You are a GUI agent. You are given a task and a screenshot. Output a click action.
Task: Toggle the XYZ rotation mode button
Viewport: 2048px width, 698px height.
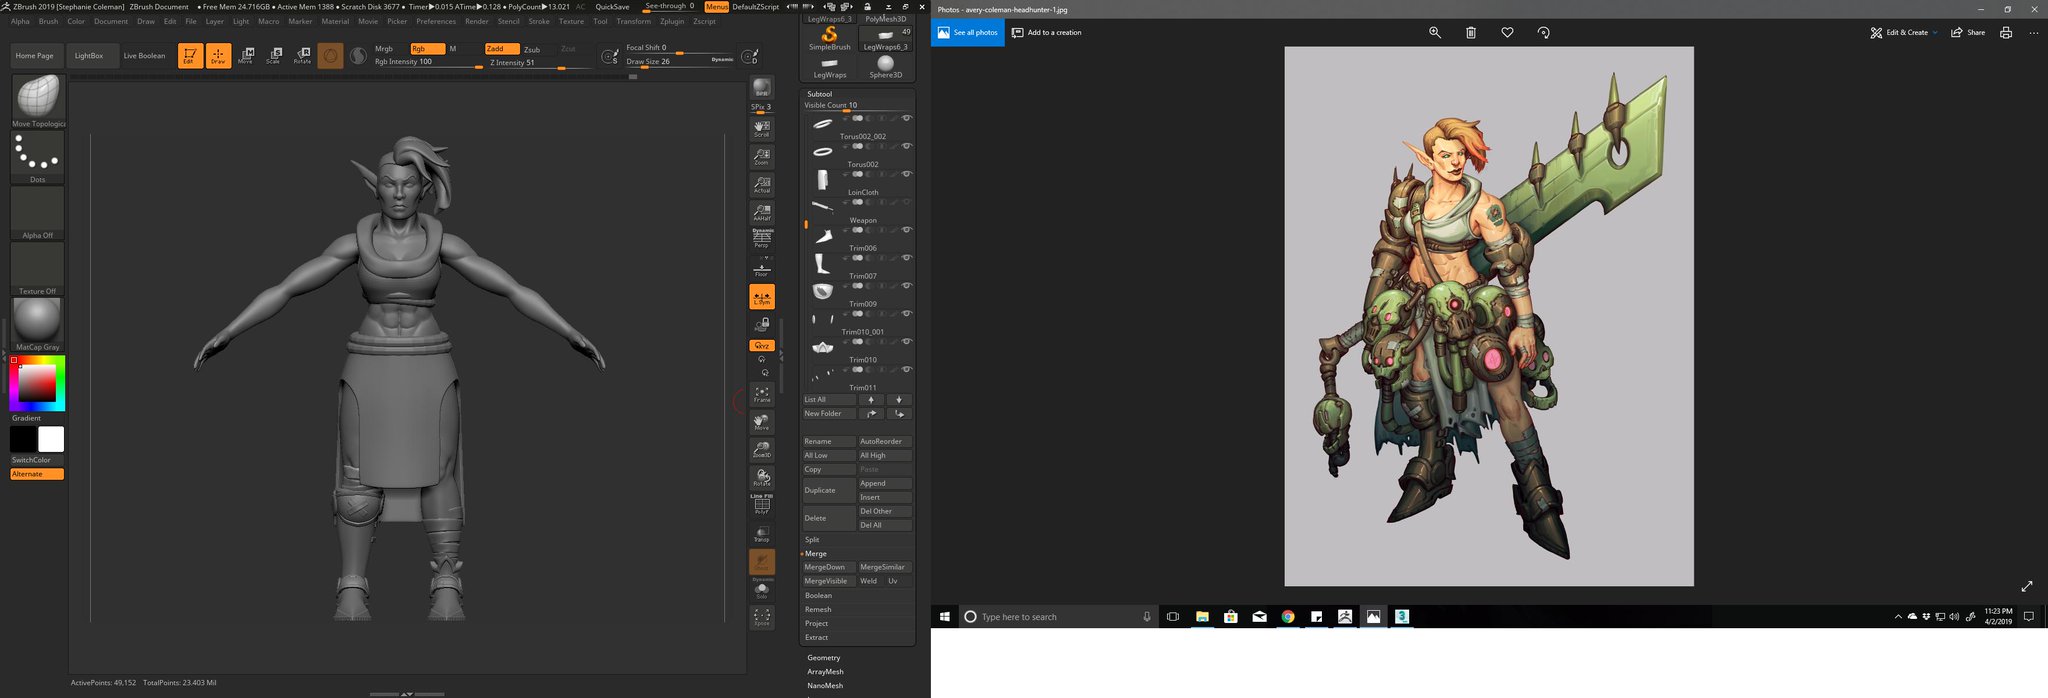click(762, 345)
